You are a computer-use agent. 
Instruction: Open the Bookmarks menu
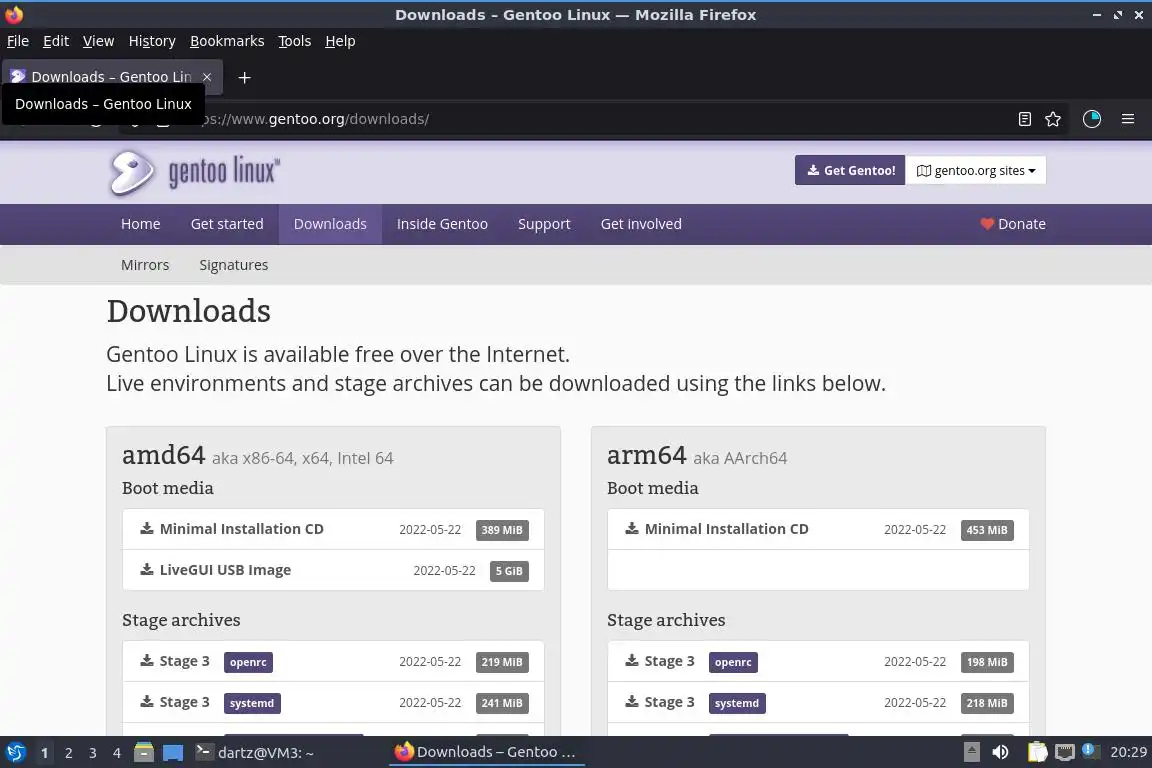tap(227, 41)
